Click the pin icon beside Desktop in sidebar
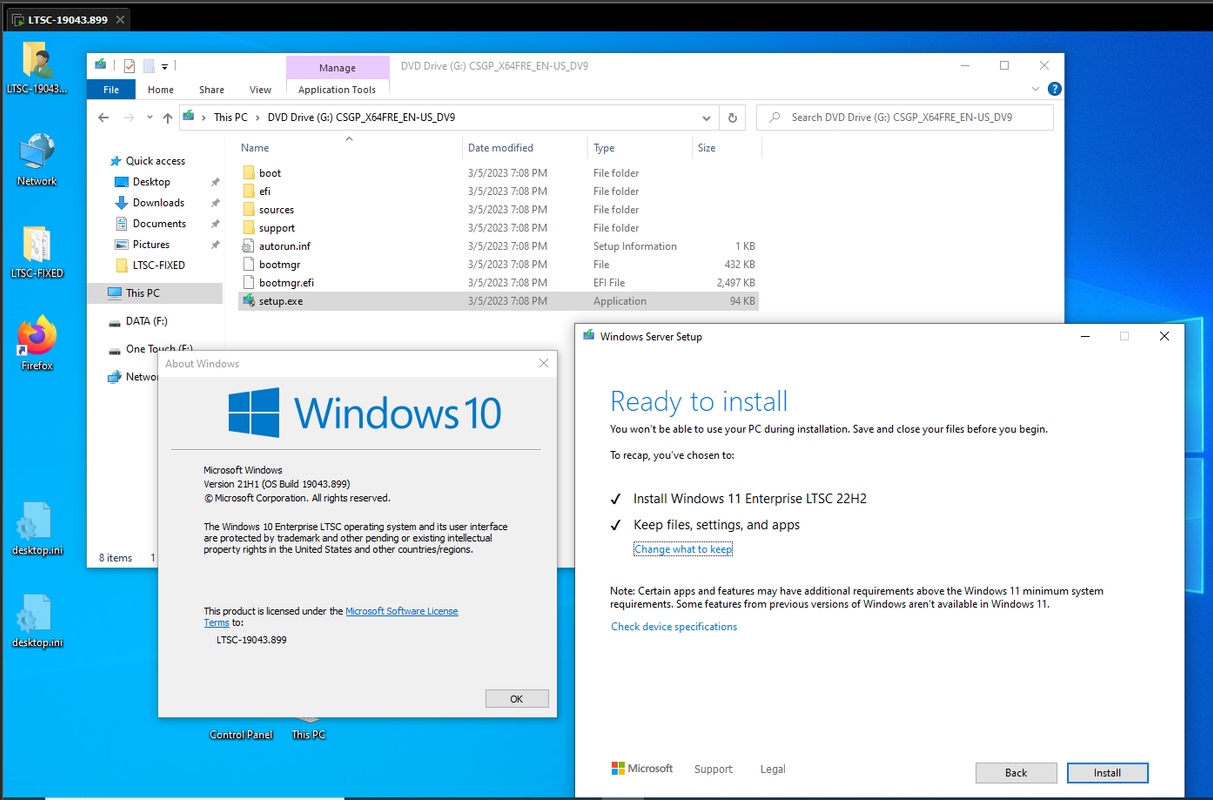1213x800 pixels. click(215, 182)
